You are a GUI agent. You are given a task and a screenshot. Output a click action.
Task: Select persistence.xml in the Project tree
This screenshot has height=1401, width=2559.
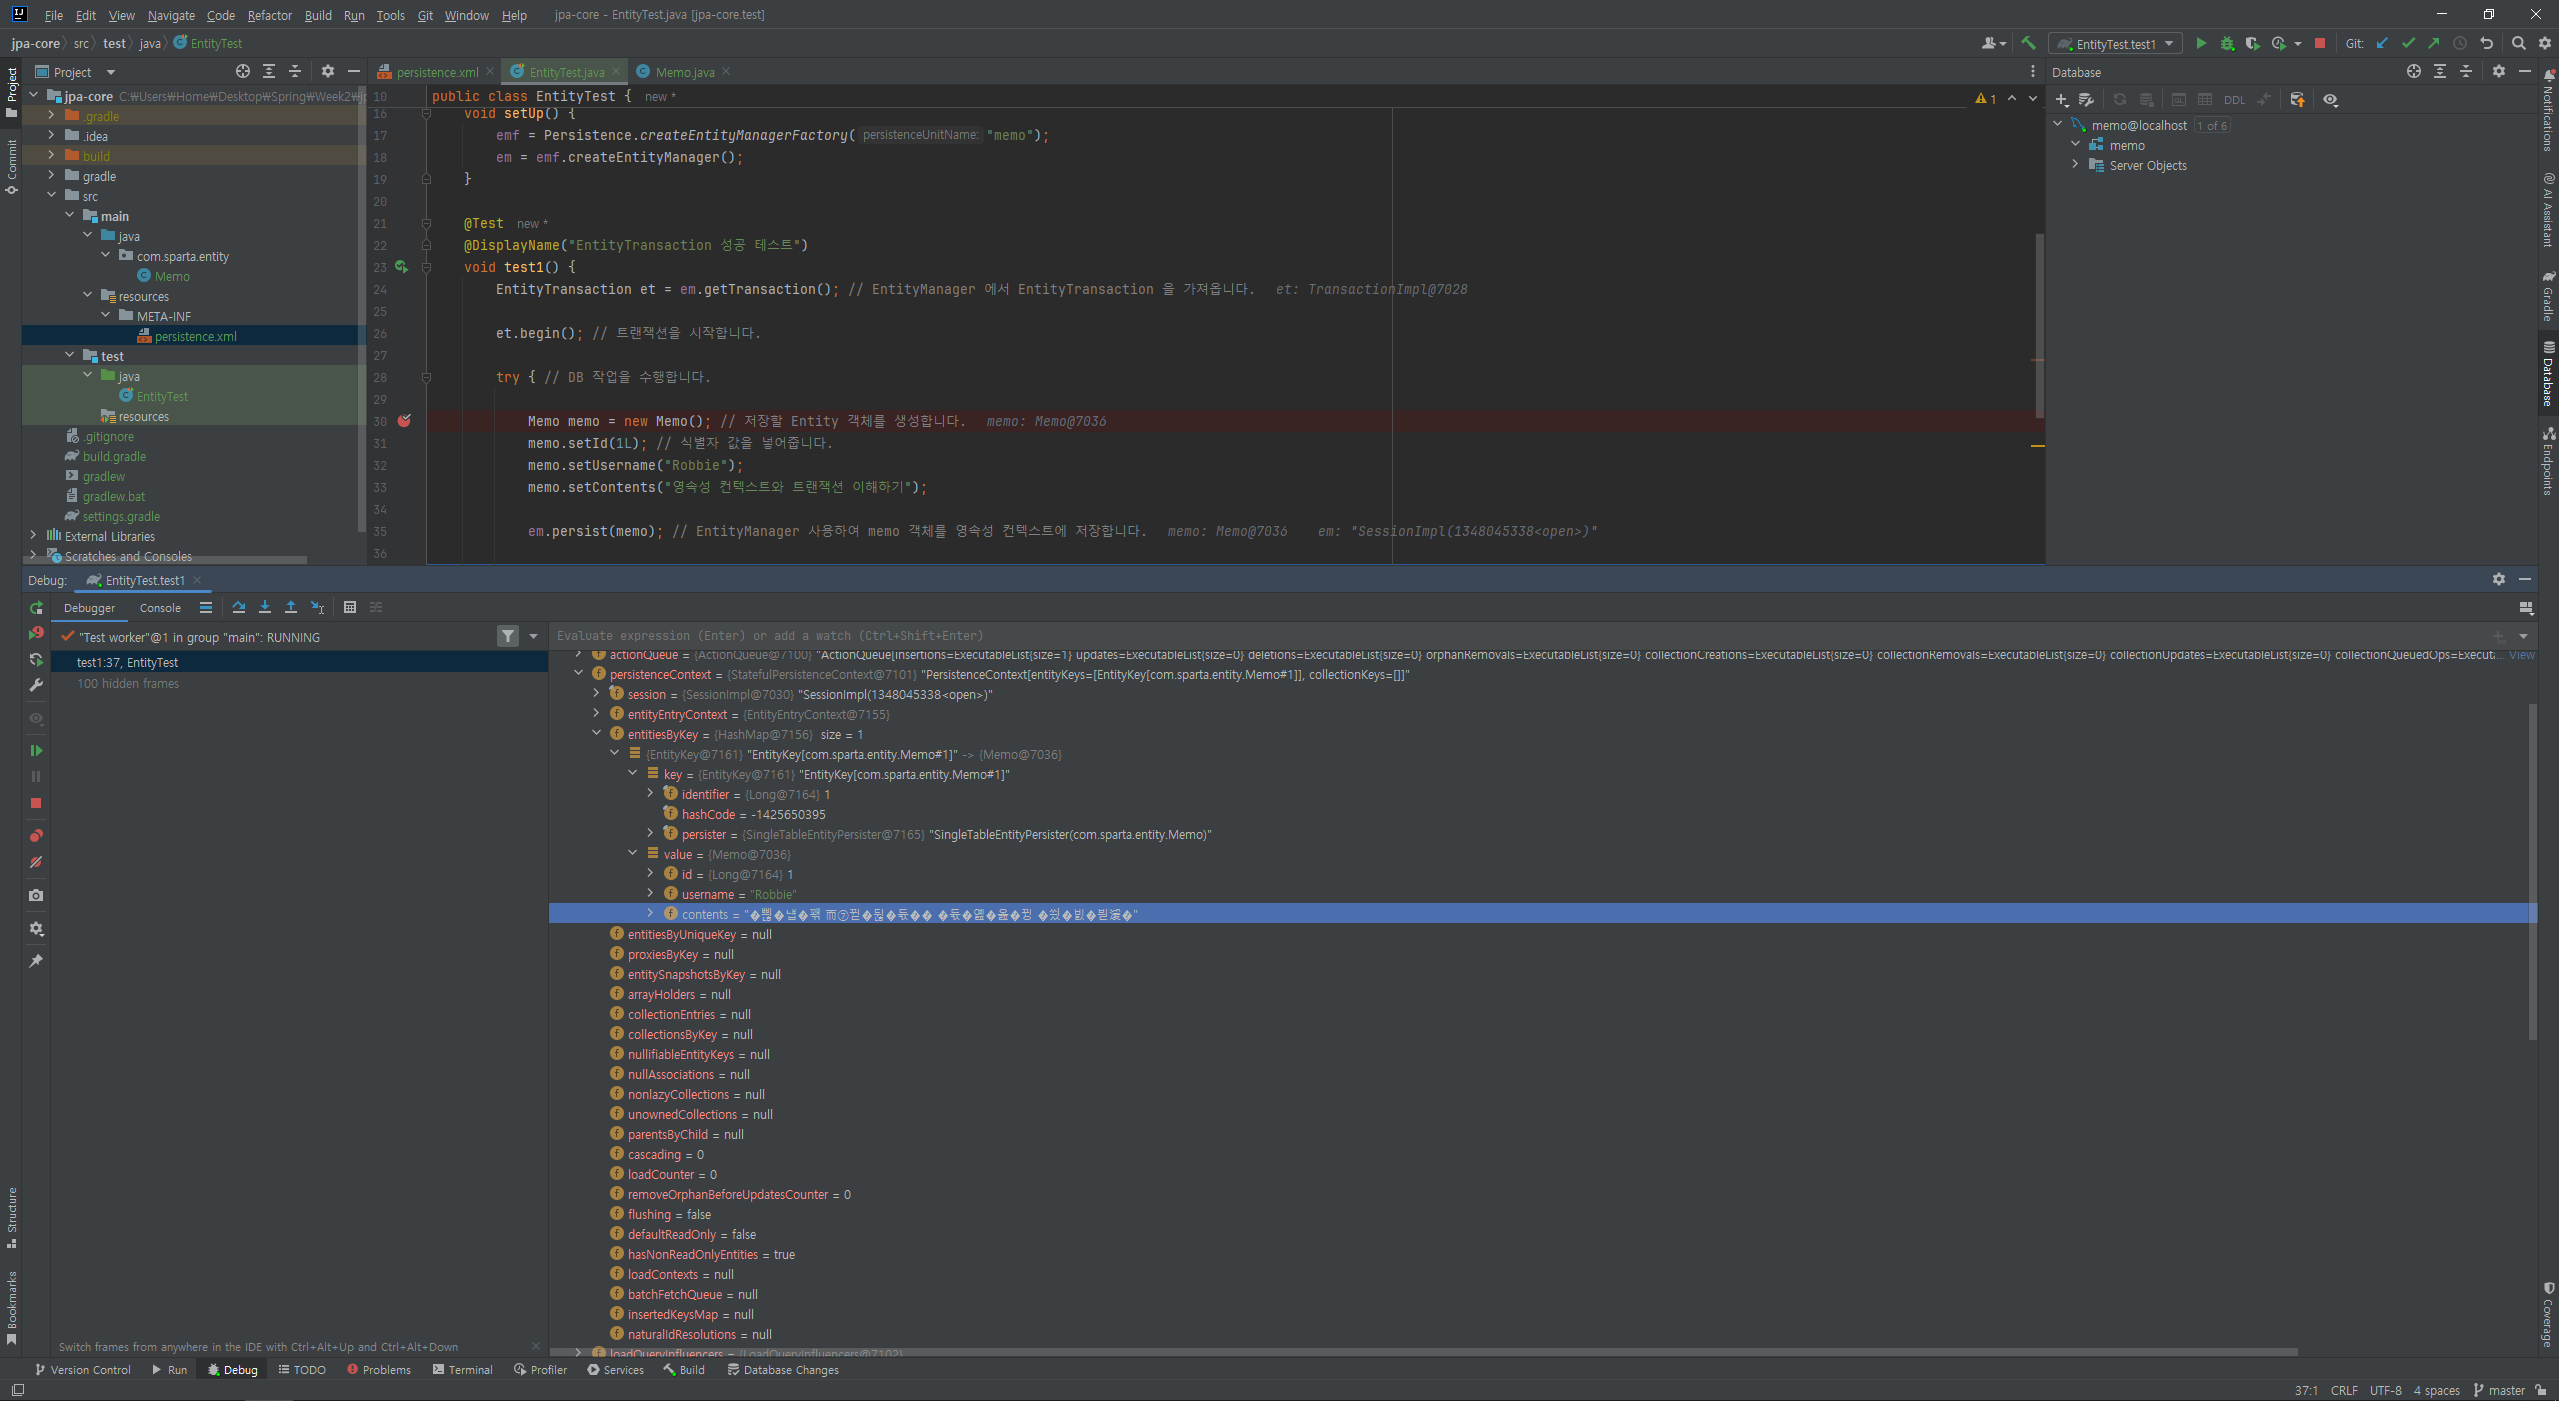tap(195, 336)
